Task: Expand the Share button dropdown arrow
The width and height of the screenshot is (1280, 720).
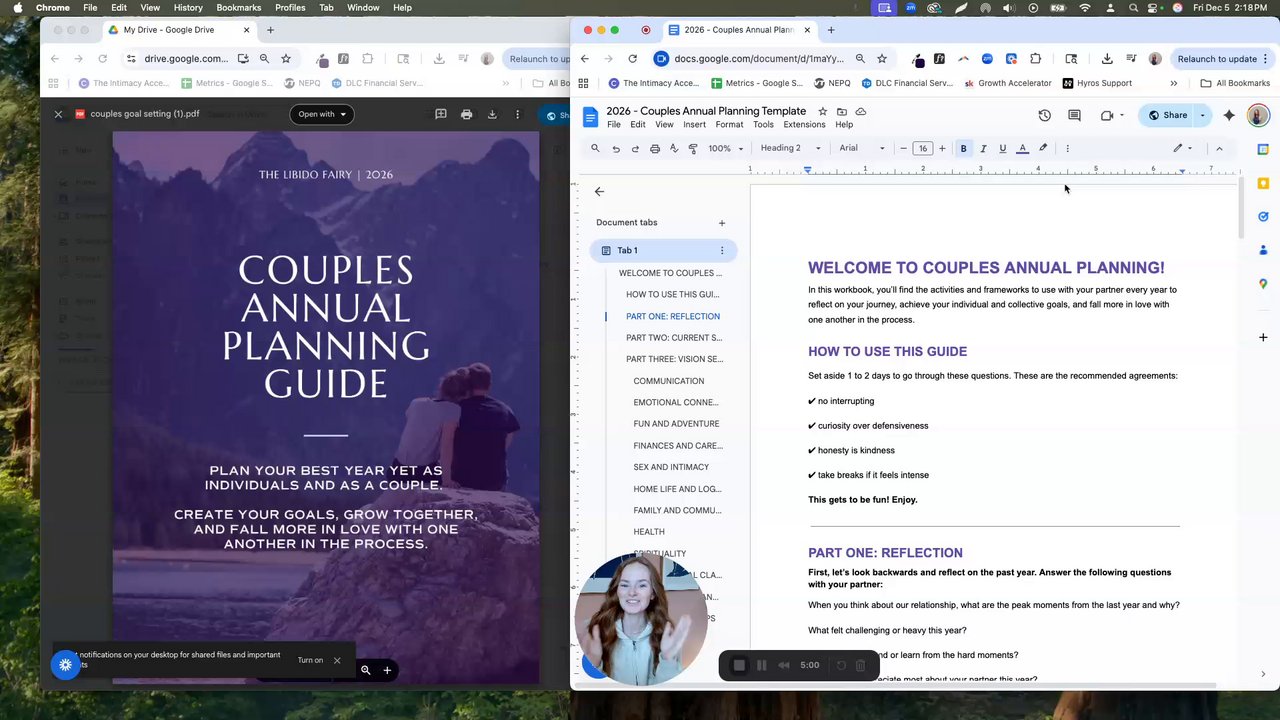Action: [x=1202, y=115]
